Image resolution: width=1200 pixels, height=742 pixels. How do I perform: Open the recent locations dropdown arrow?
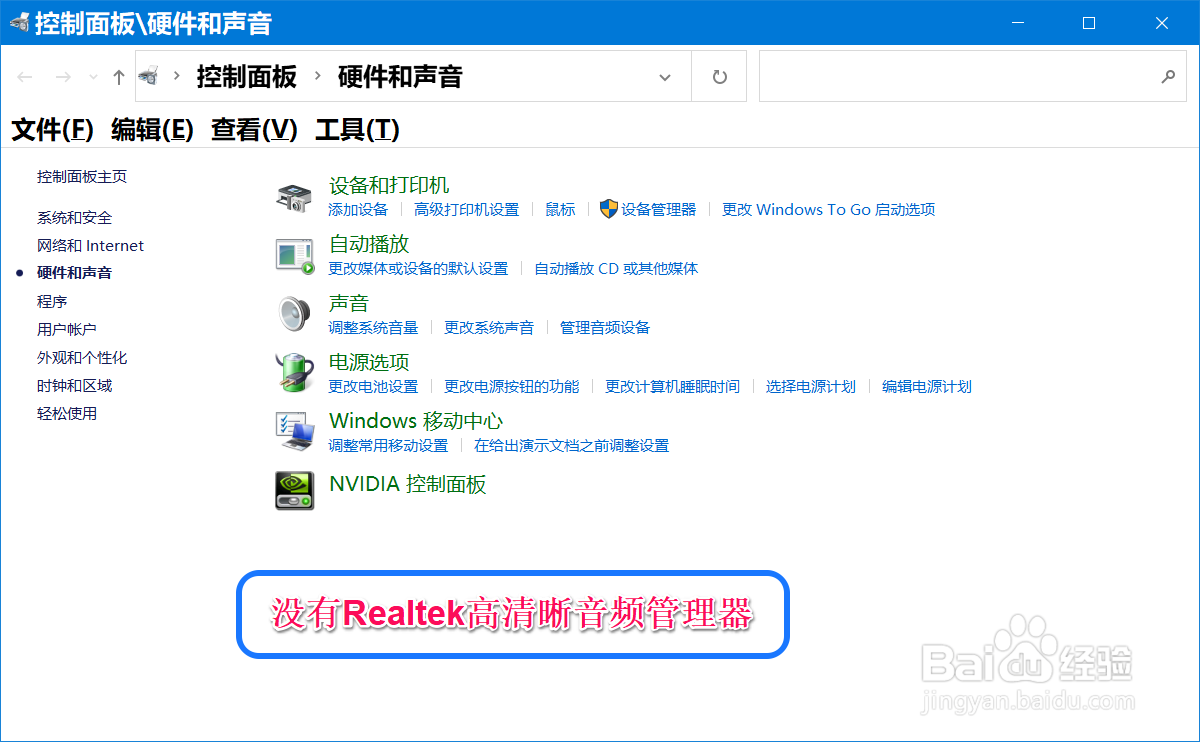[x=93, y=77]
